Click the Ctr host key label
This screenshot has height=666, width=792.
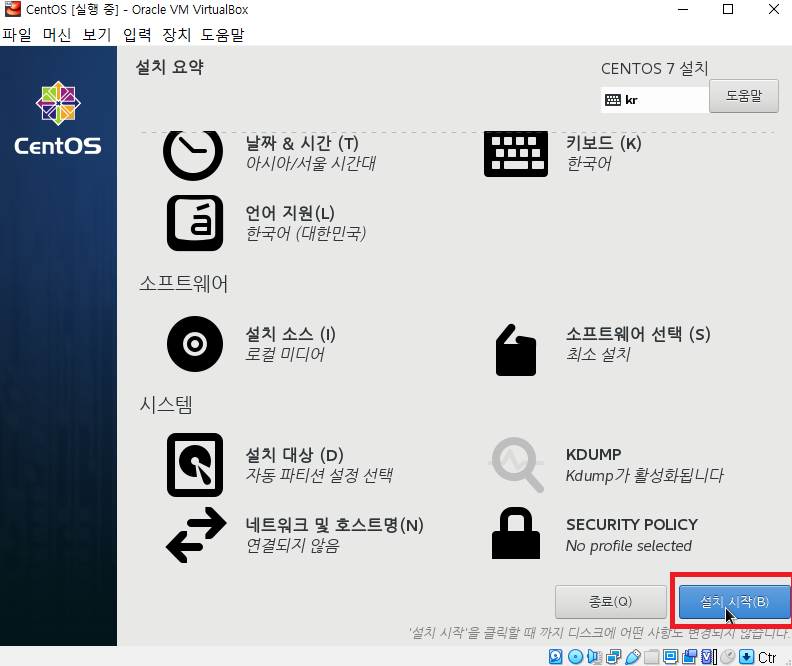coord(767,657)
